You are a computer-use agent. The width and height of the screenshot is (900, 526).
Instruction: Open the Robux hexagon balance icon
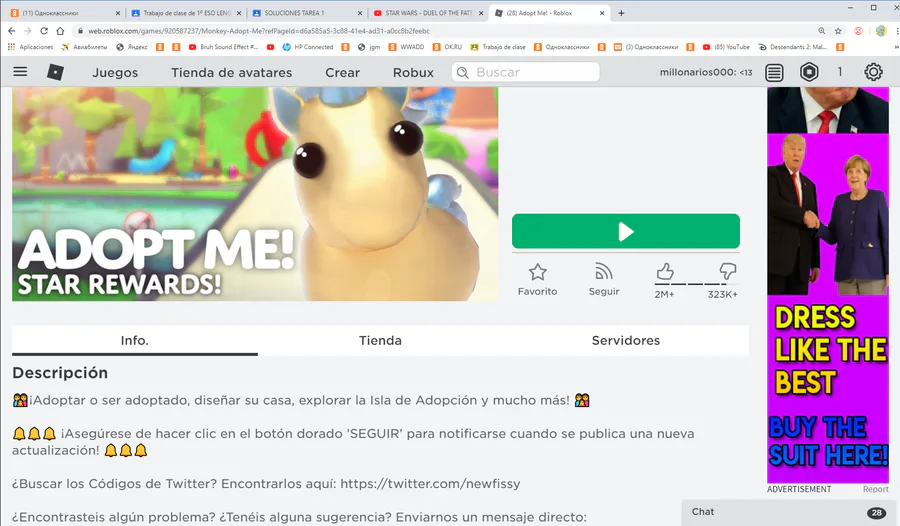pyautogui.click(x=809, y=72)
